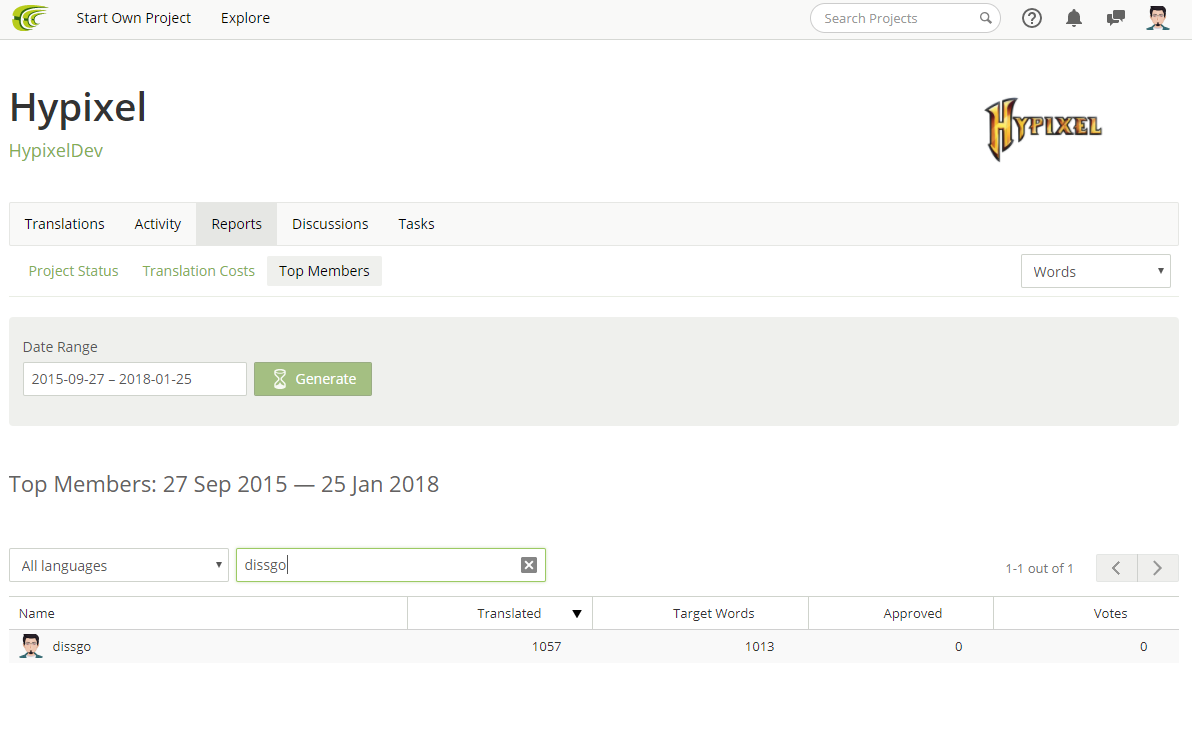Click the Generate button
The width and height of the screenshot is (1192, 730).
coord(312,379)
